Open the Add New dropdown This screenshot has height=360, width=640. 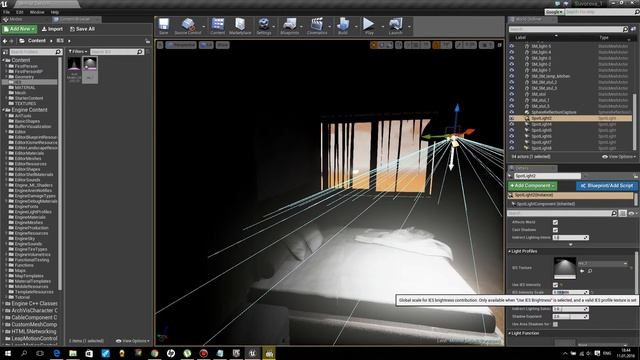click(19, 29)
